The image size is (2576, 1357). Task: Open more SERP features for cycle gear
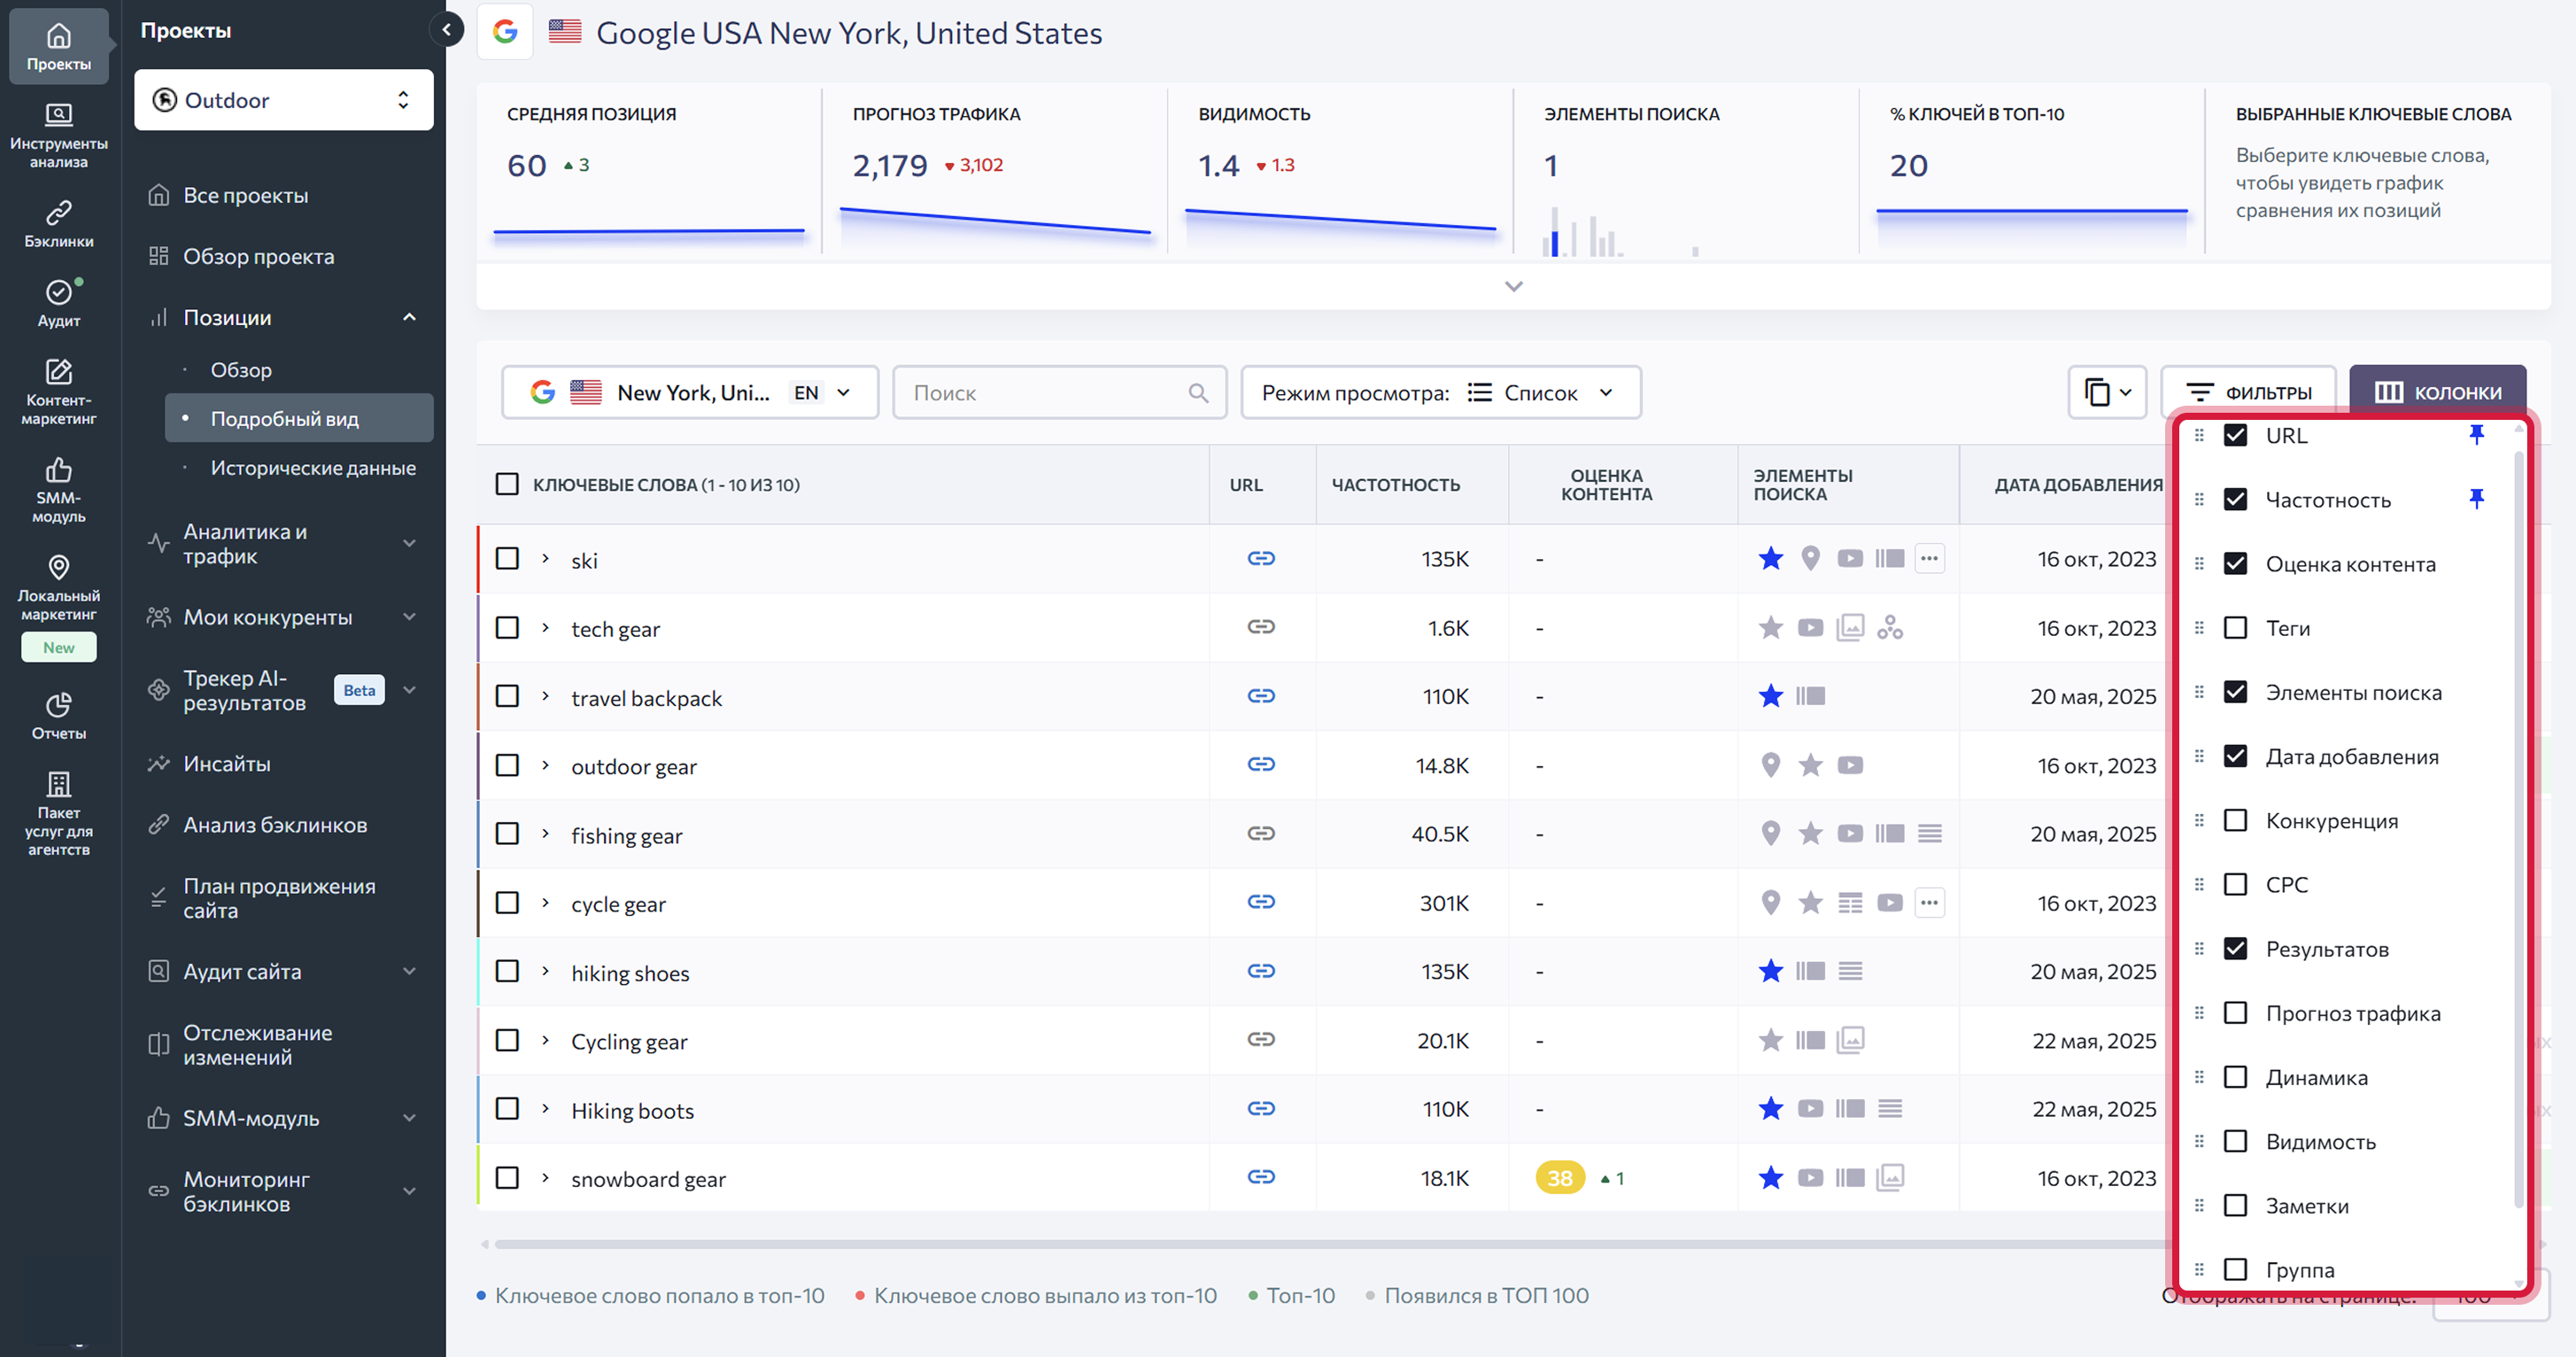click(1929, 902)
